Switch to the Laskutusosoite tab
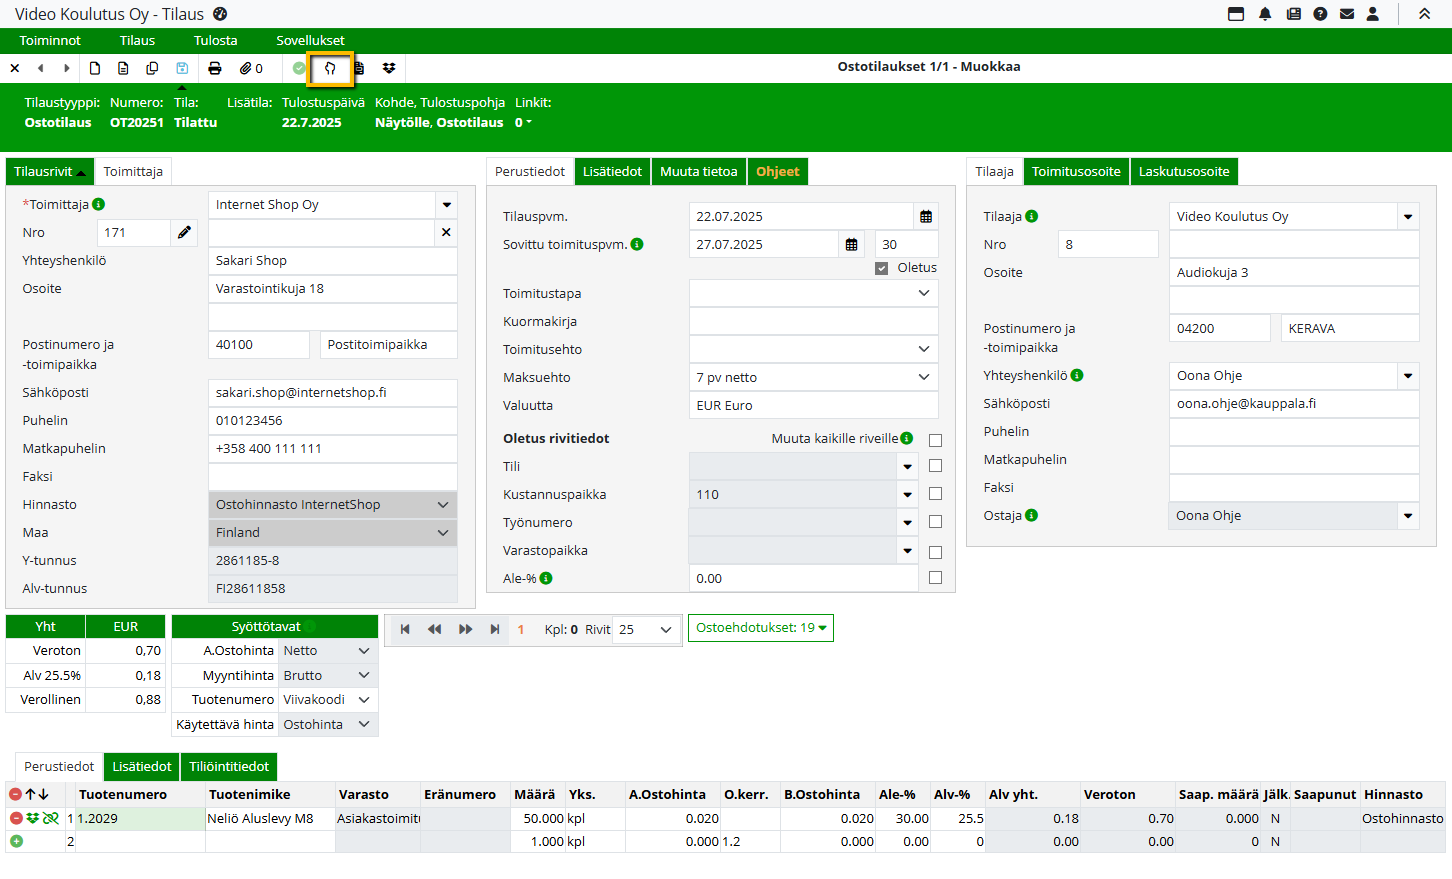The height and width of the screenshot is (879, 1452). 1184,172
